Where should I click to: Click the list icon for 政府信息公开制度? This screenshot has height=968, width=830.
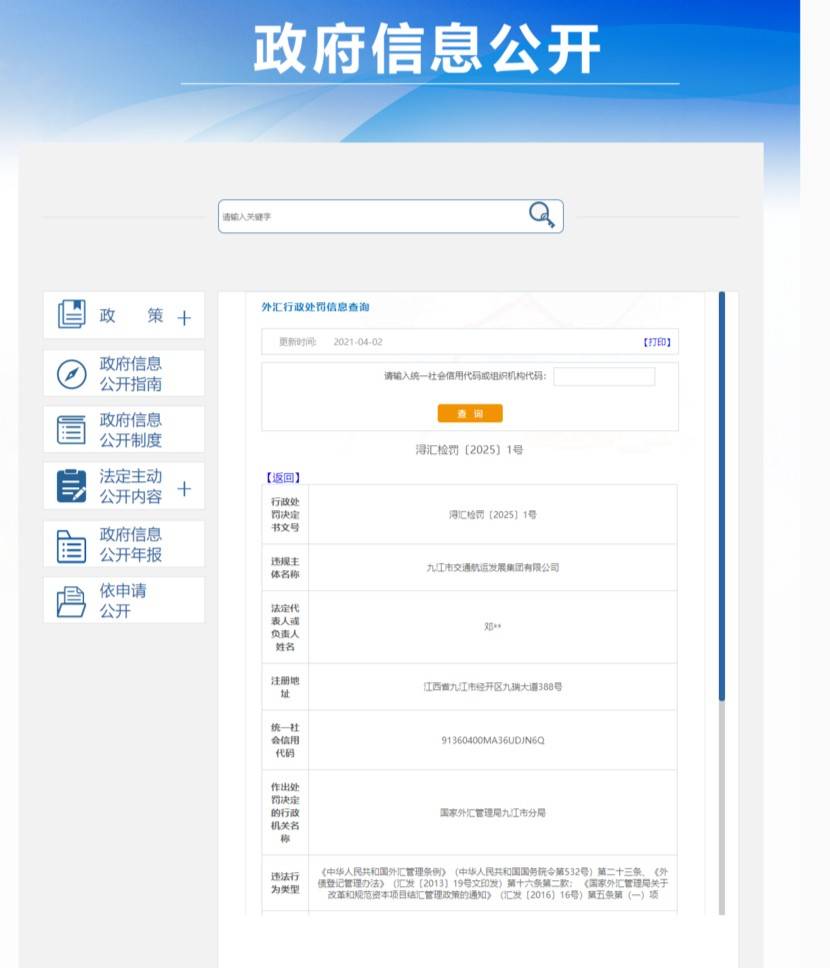[72, 430]
